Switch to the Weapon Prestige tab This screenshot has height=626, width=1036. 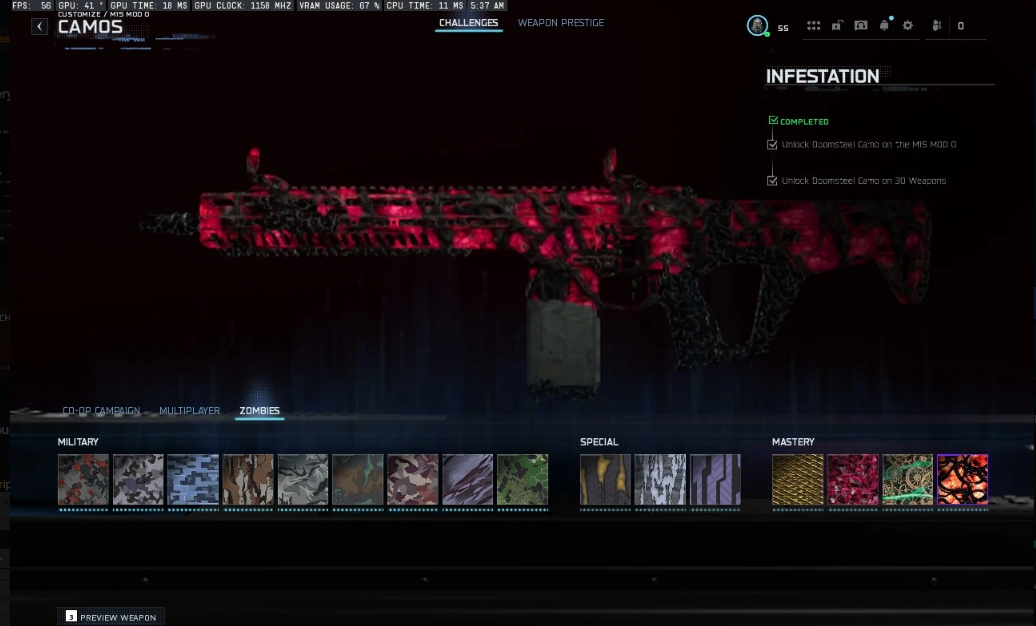tap(560, 23)
